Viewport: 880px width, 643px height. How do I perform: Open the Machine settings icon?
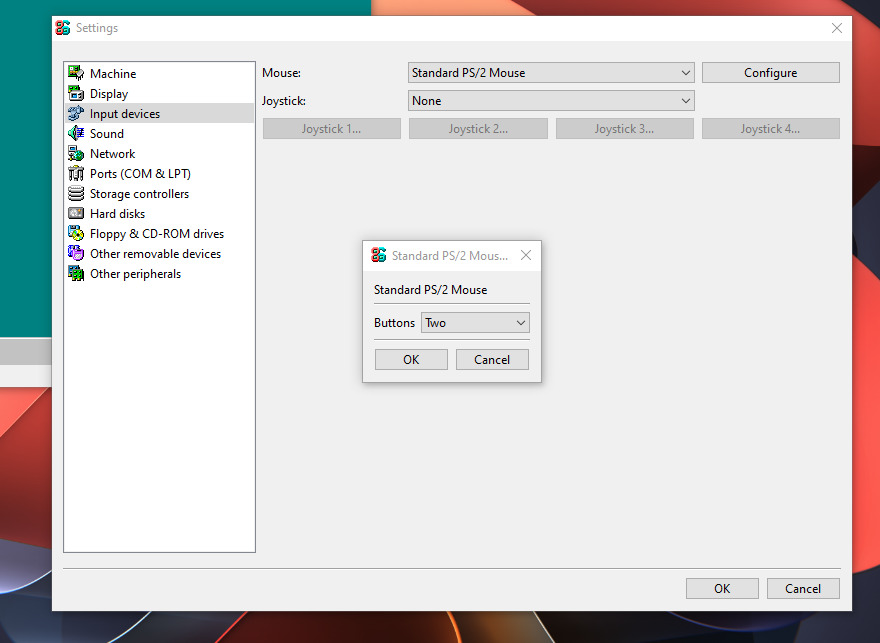point(76,73)
